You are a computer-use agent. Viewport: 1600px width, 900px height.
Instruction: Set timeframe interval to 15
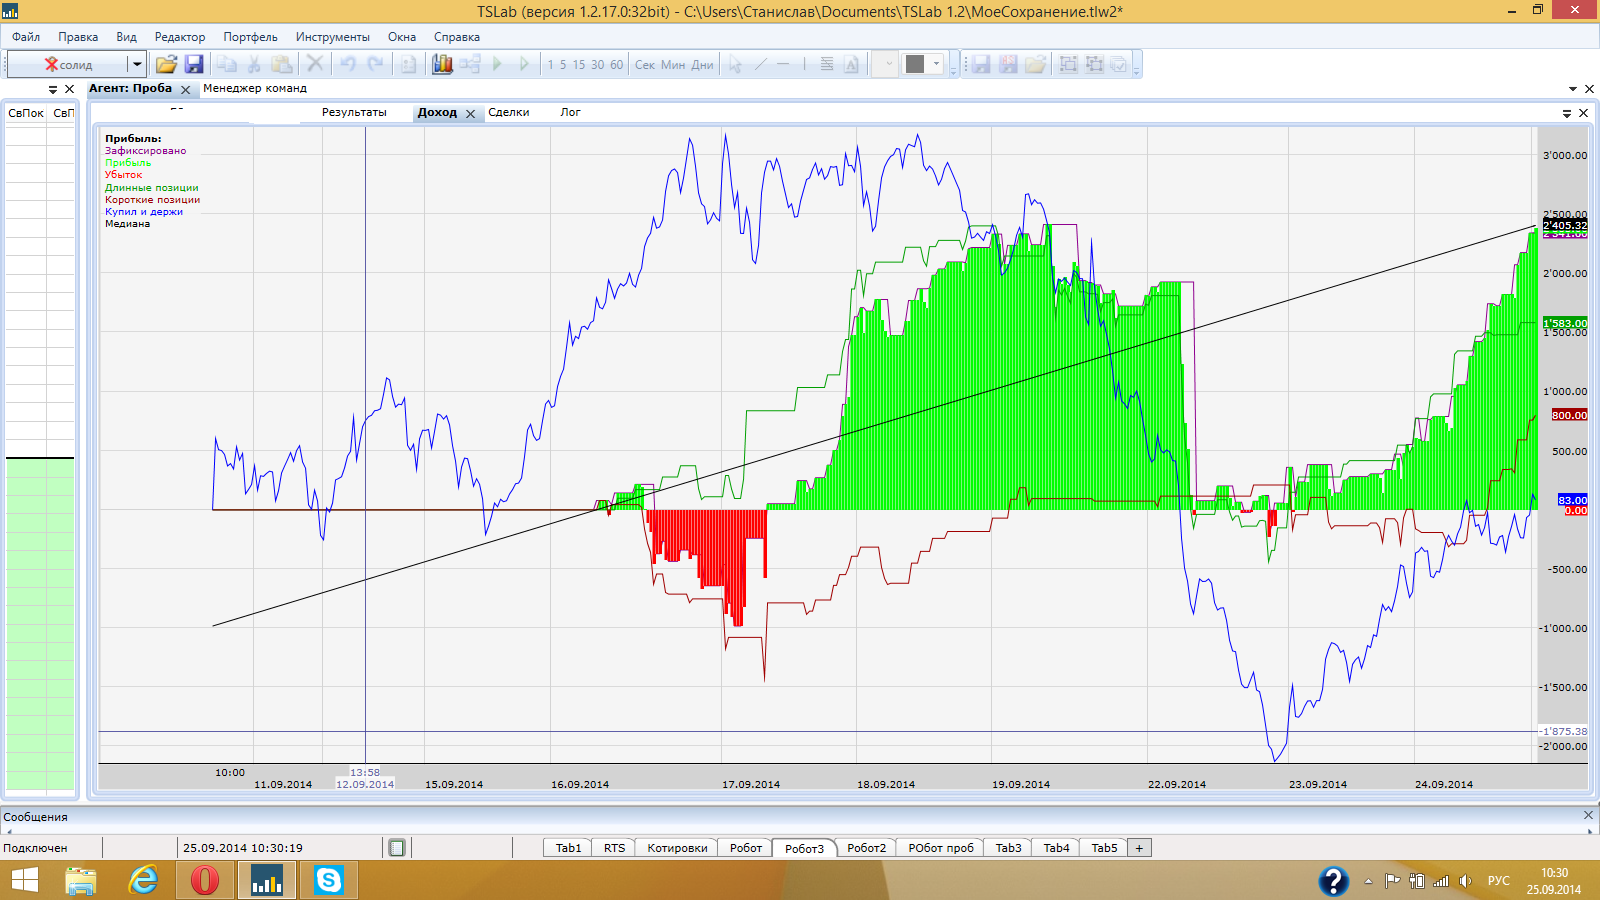point(579,64)
